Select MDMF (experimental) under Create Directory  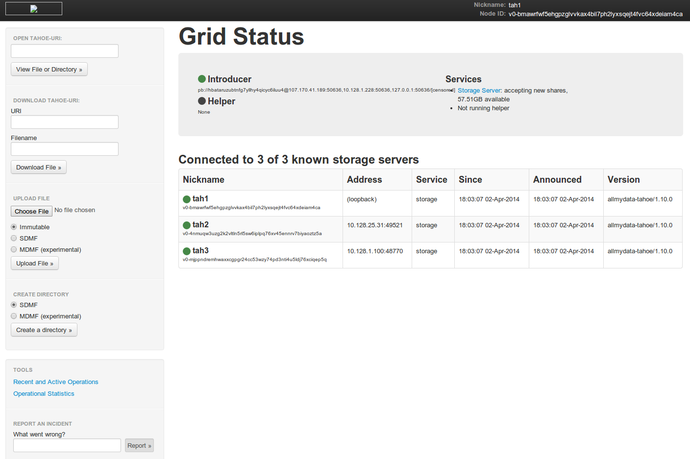pos(14,316)
